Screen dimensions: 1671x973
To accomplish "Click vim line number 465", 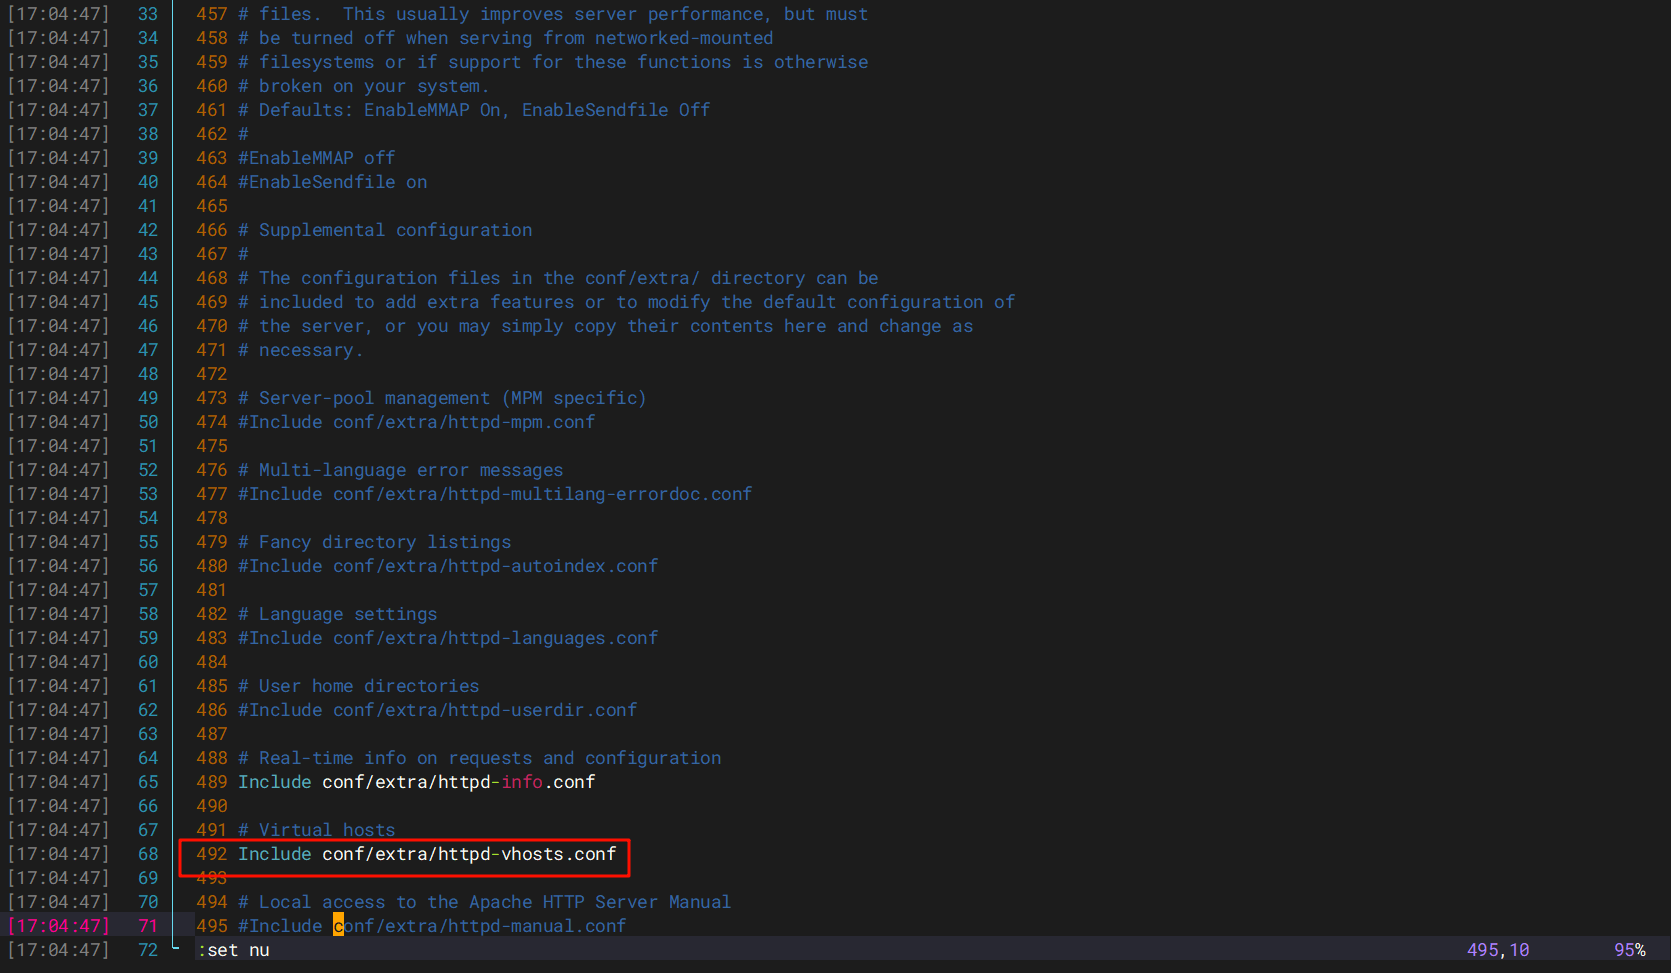I will pyautogui.click(x=212, y=206).
